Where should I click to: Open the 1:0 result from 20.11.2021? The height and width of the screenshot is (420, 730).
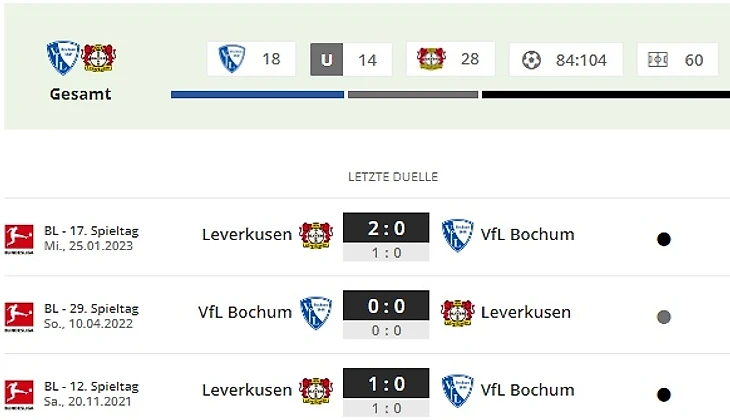coord(386,384)
